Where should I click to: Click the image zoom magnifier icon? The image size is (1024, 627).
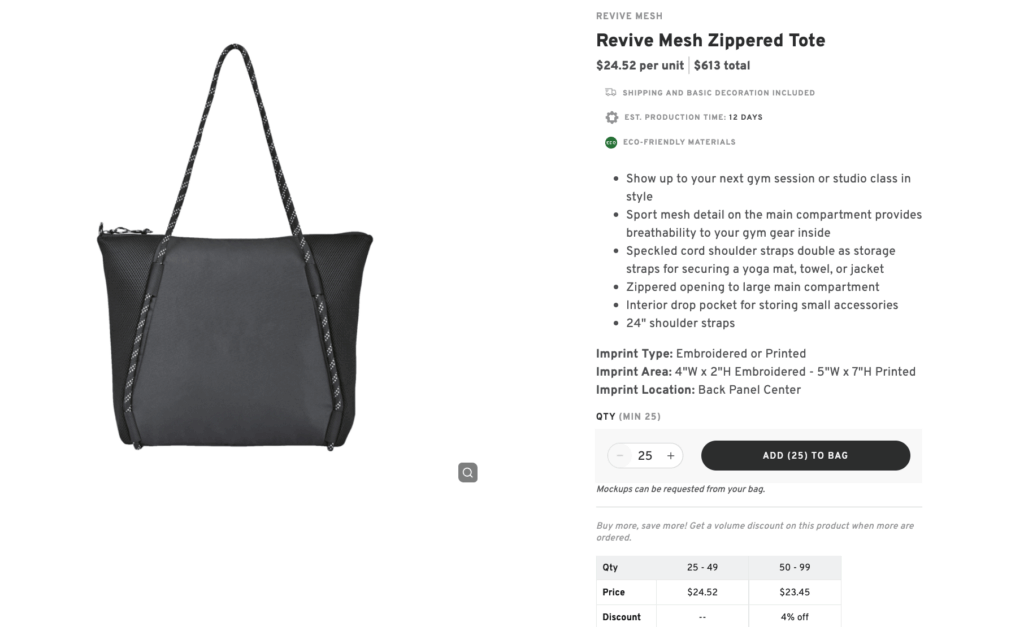pos(467,472)
